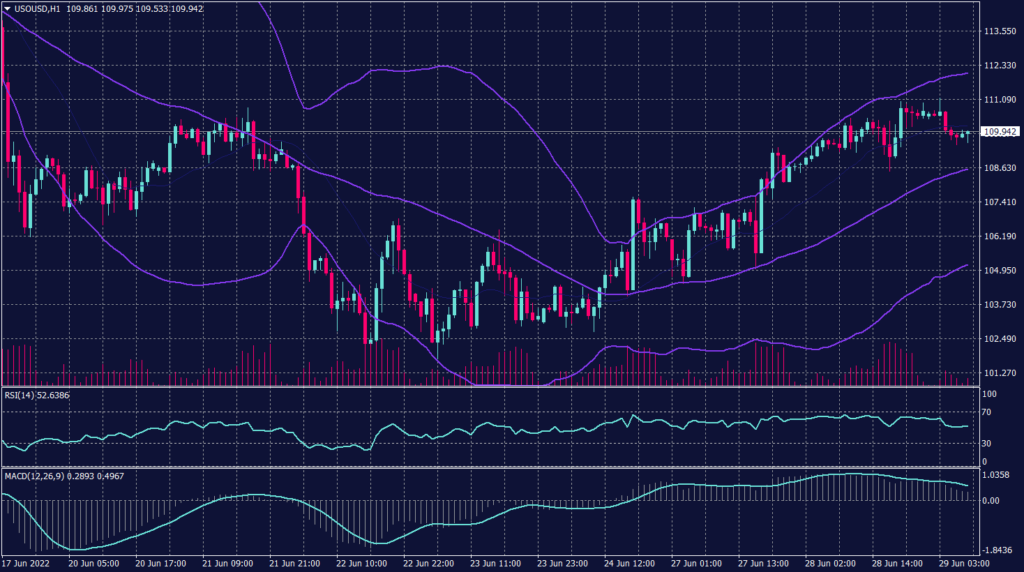Click the MACD 1.0358 scale label
This screenshot has width=1024, height=572.
996,476
